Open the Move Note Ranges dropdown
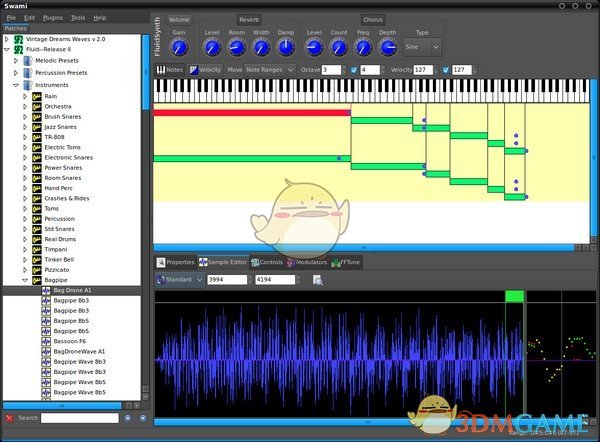This screenshot has height=442, width=600. click(x=270, y=70)
